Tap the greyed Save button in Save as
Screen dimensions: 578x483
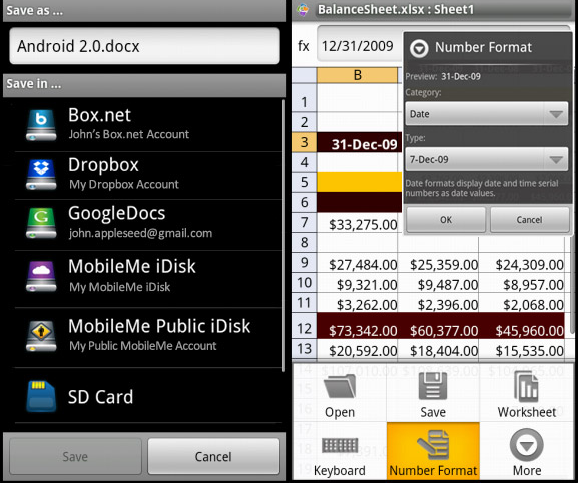coord(75,456)
